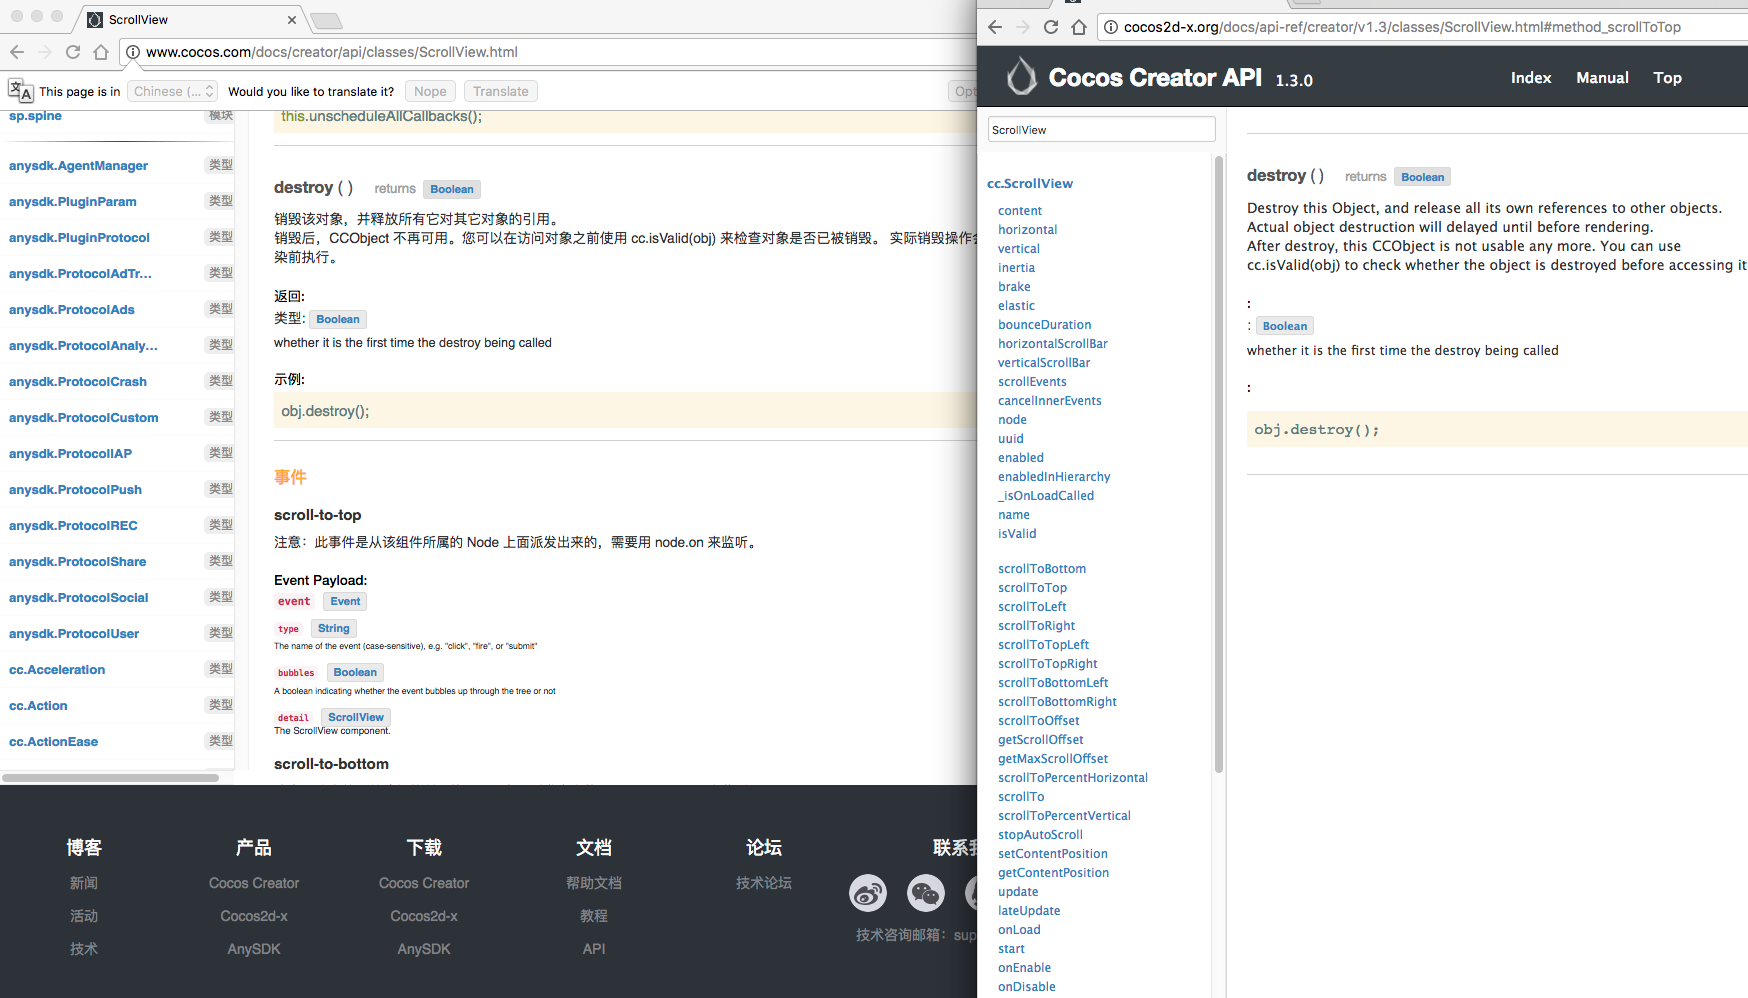This screenshot has width=1748, height=998.
Task: Open the Chinese language dropdown
Action: coord(173,91)
